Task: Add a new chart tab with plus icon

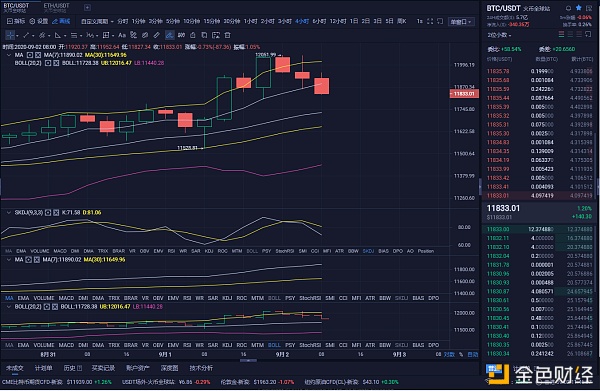Action: 87,7
